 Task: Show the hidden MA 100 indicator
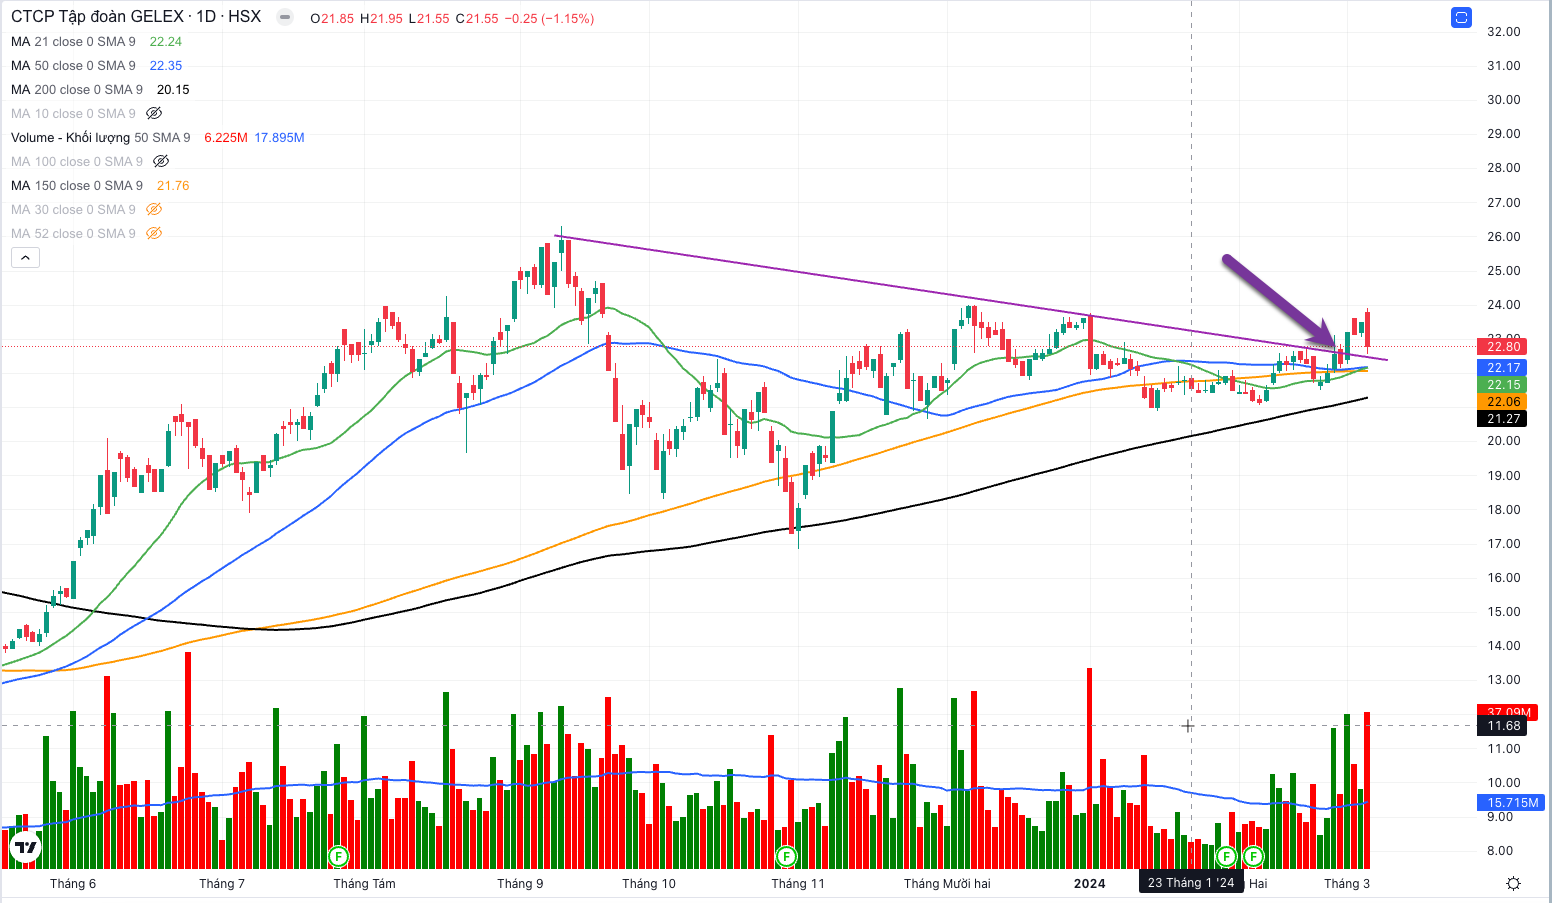(x=161, y=161)
